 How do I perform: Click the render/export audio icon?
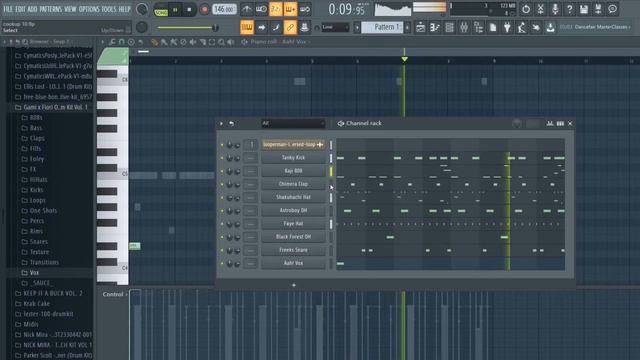(598, 9)
